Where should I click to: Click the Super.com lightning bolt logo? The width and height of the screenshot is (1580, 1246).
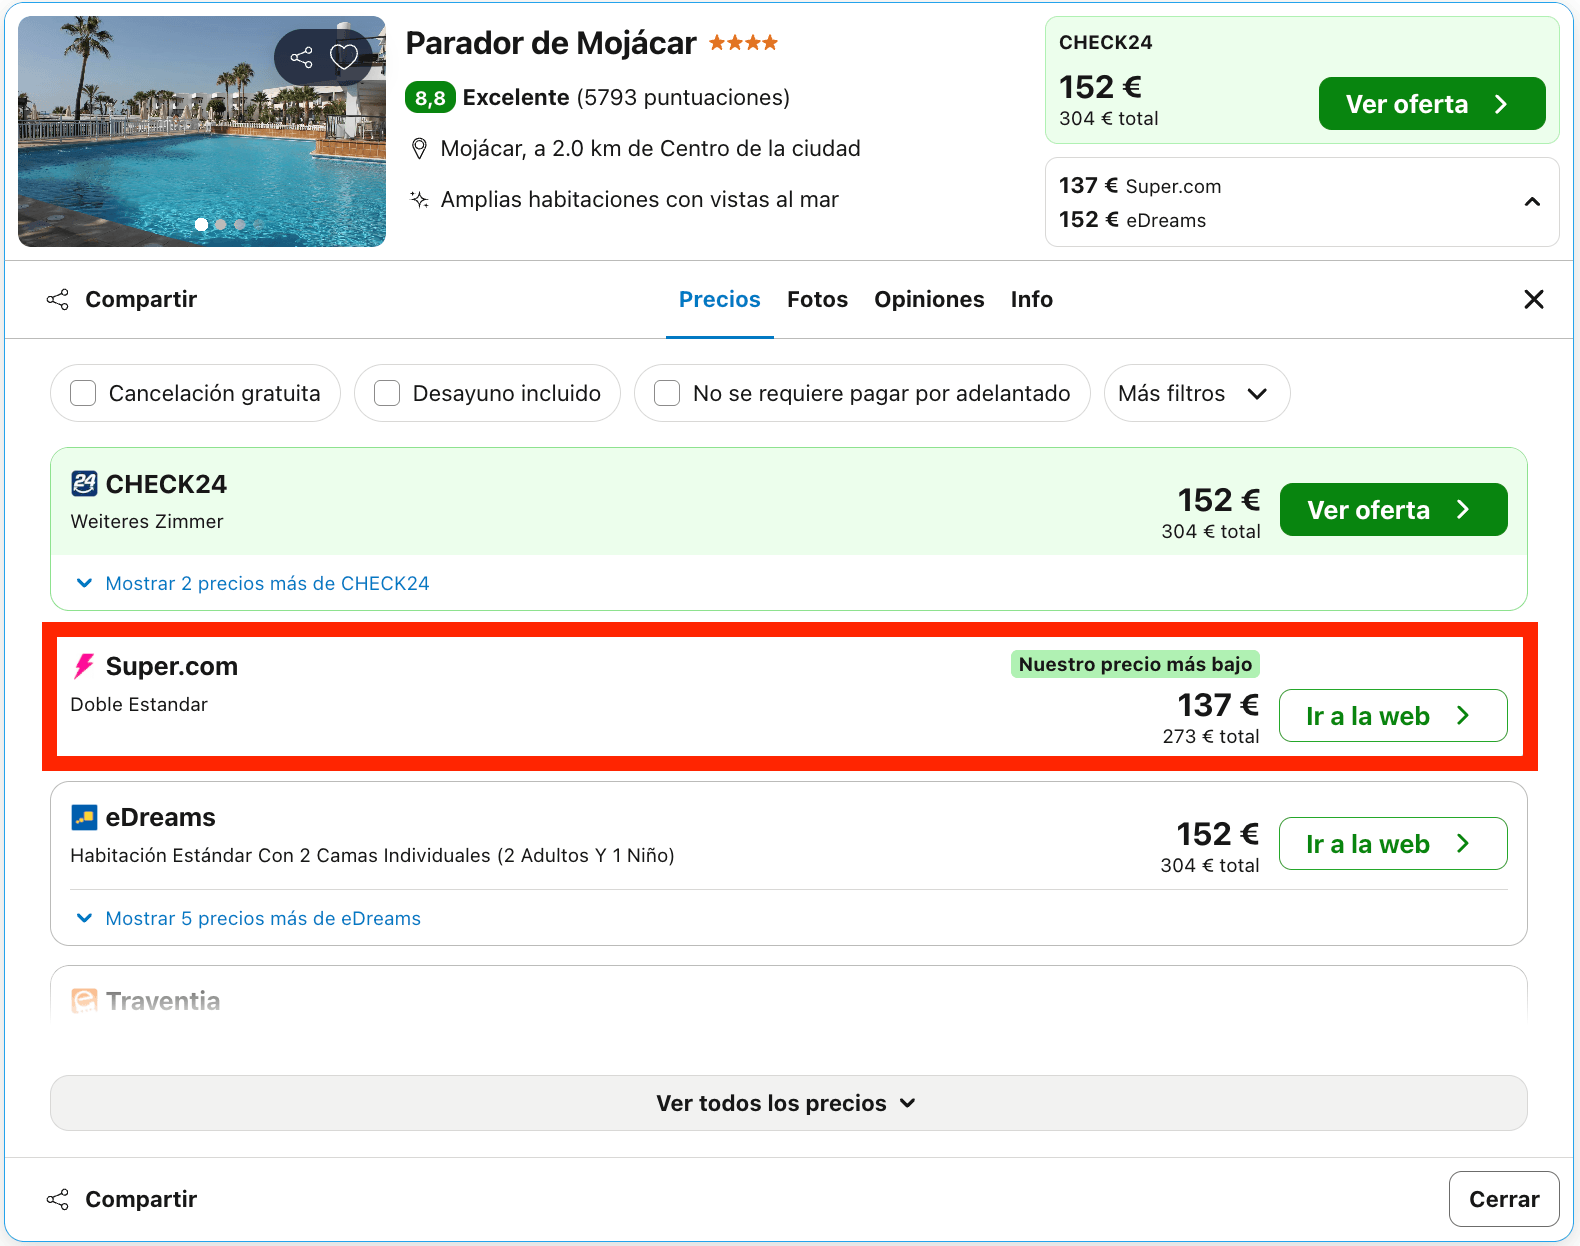click(84, 666)
